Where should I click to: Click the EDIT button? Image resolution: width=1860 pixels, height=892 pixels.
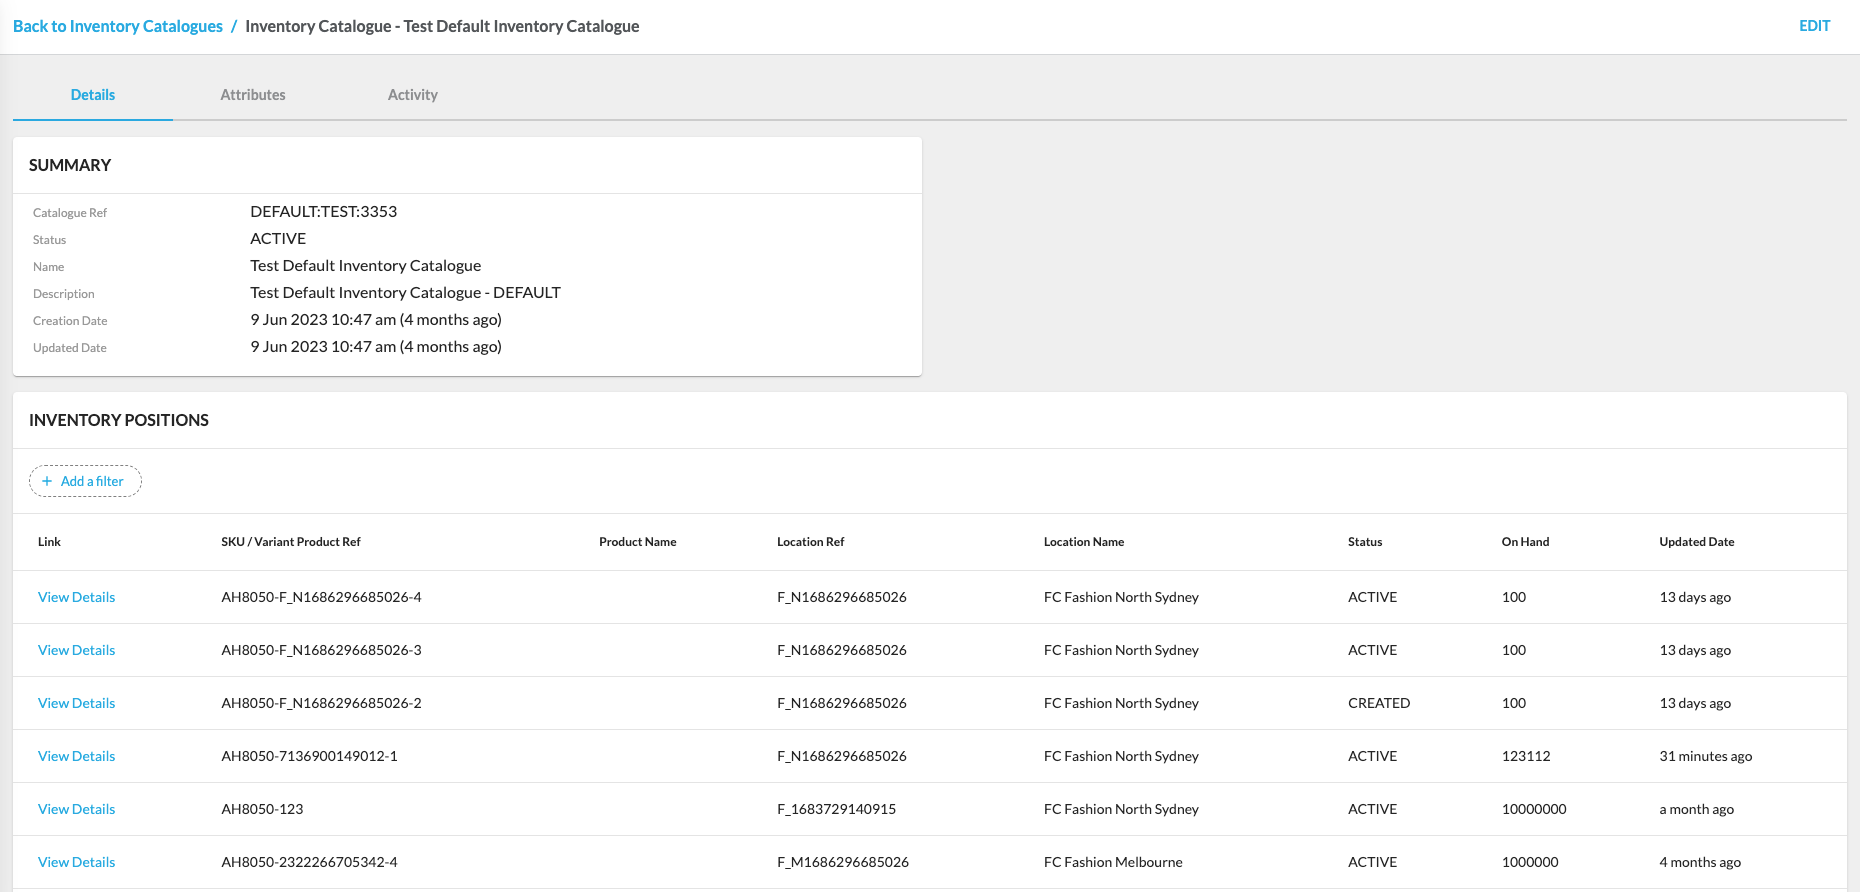tap(1814, 26)
